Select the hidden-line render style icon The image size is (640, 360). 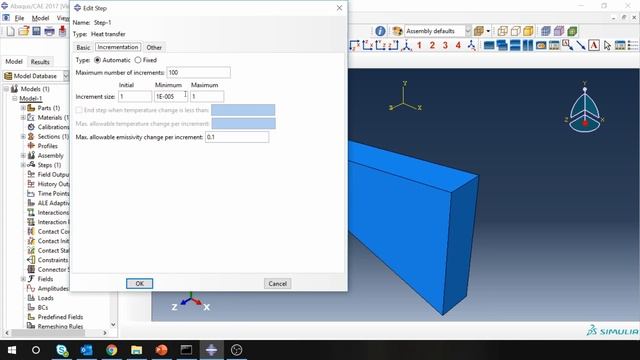pyautogui.click(x=516, y=31)
